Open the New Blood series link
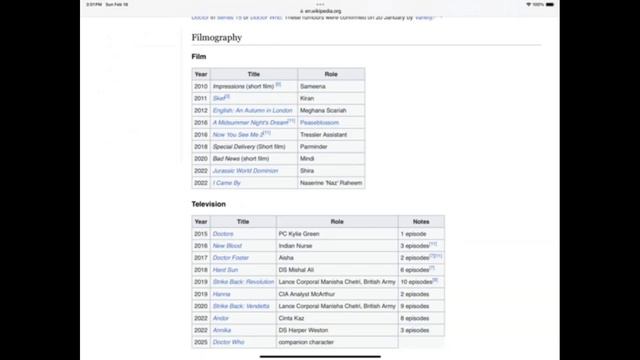The width and height of the screenshot is (640, 360). pyautogui.click(x=227, y=246)
